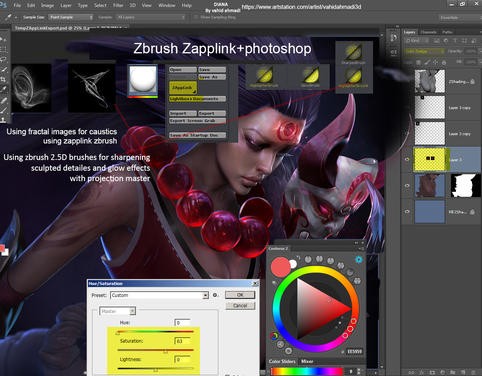The width and height of the screenshot is (482, 376).
Task: Select the Eyedropper tool icon in options bar
Action: click(8, 17)
